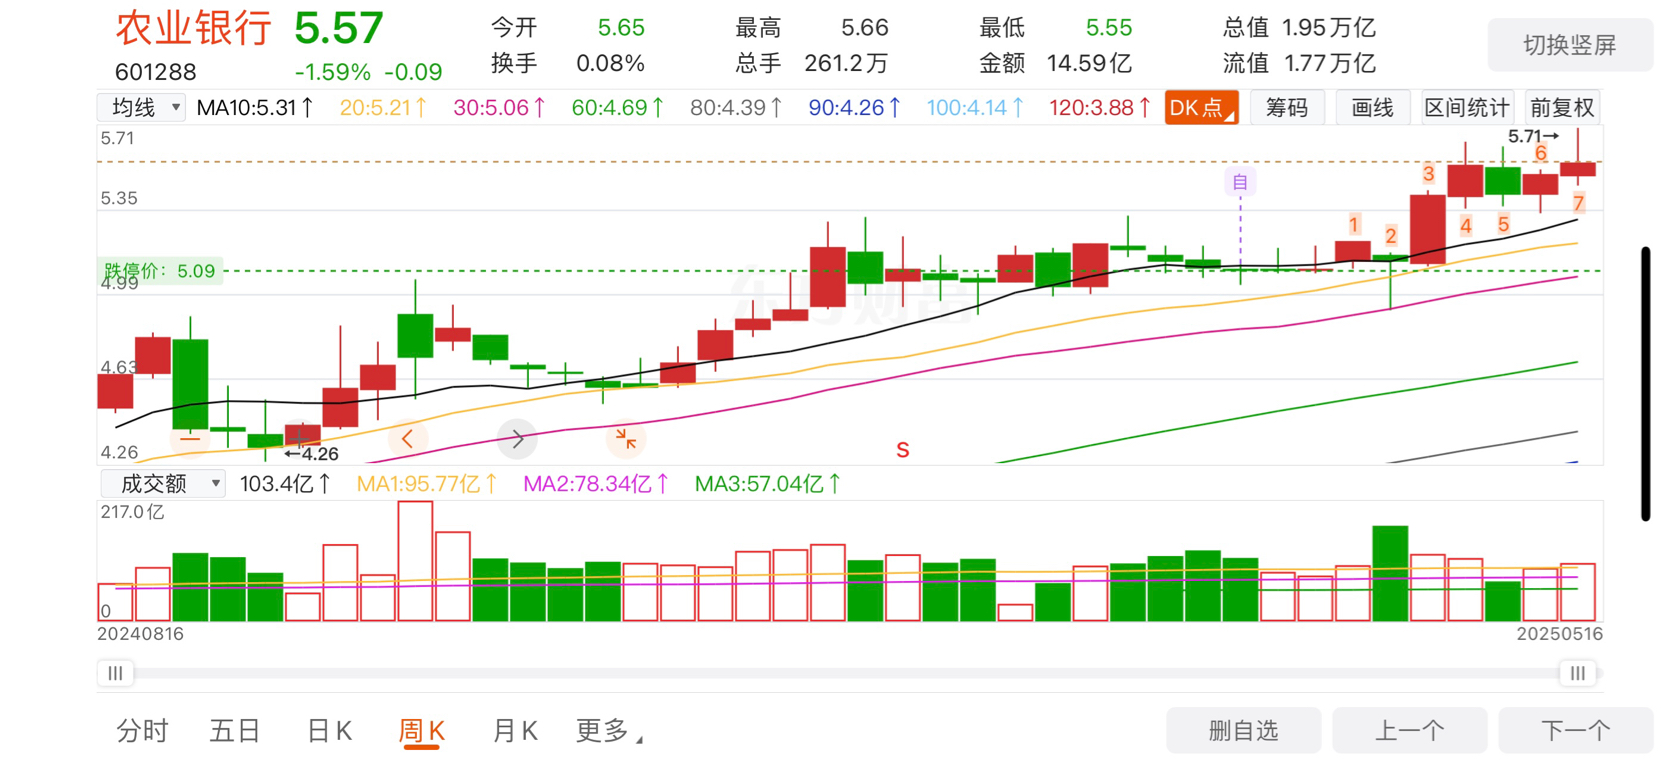Click the 前复权 adjustment button

pyautogui.click(x=1562, y=108)
